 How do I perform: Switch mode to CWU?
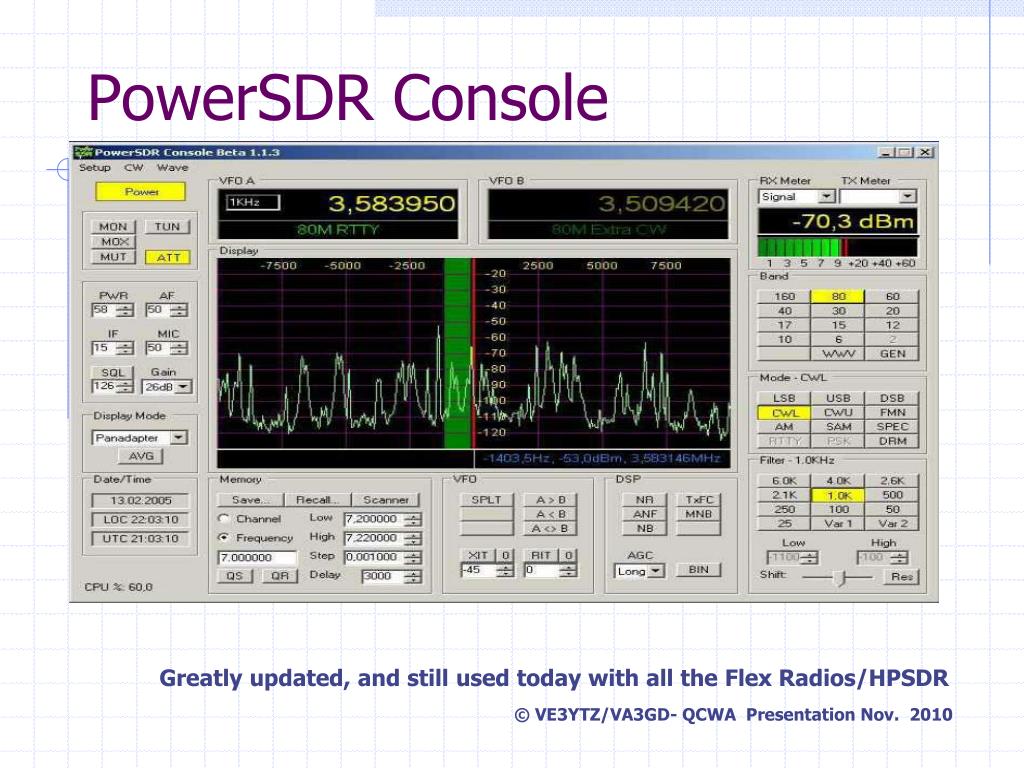pos(838,413)
